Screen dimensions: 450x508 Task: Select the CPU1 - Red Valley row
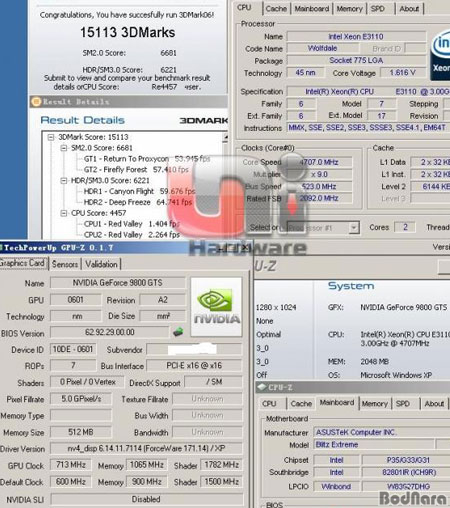click(x=132, y=224)
